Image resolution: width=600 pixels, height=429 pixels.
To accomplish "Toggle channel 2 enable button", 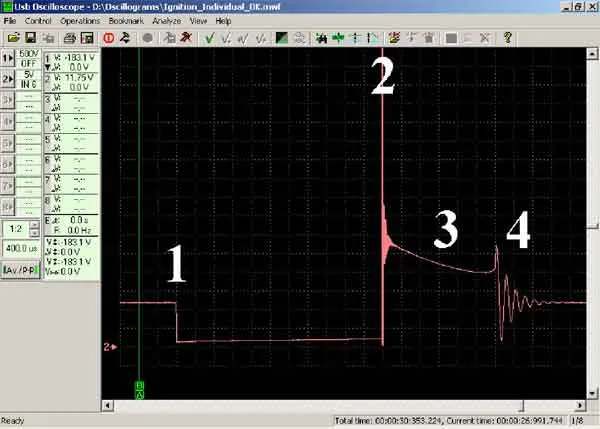I will (x=8, y=79).
